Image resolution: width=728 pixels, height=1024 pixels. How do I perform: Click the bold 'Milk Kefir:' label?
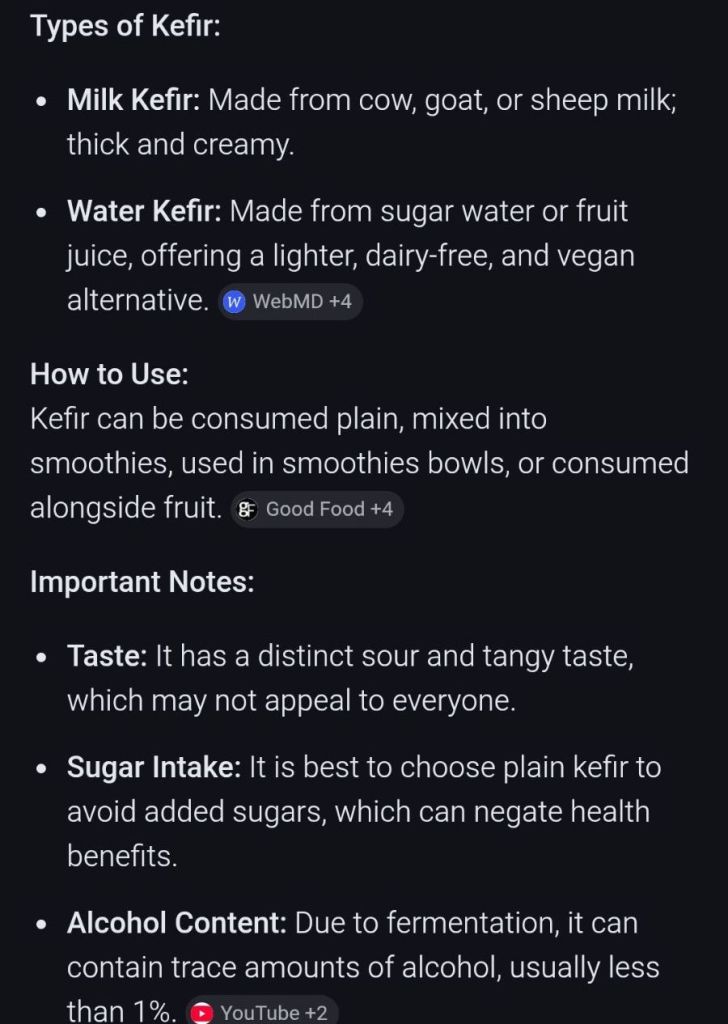coord(134,100)
